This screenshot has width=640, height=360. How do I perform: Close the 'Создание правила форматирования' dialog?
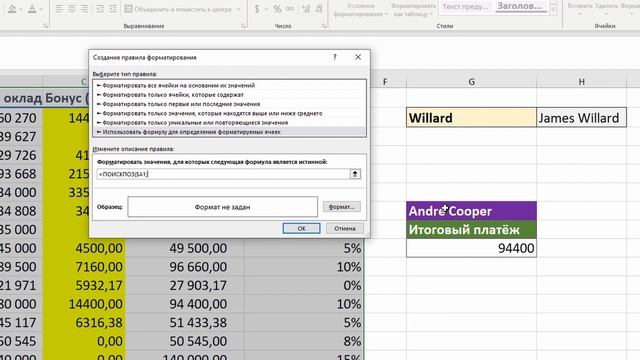pos(358,57)
